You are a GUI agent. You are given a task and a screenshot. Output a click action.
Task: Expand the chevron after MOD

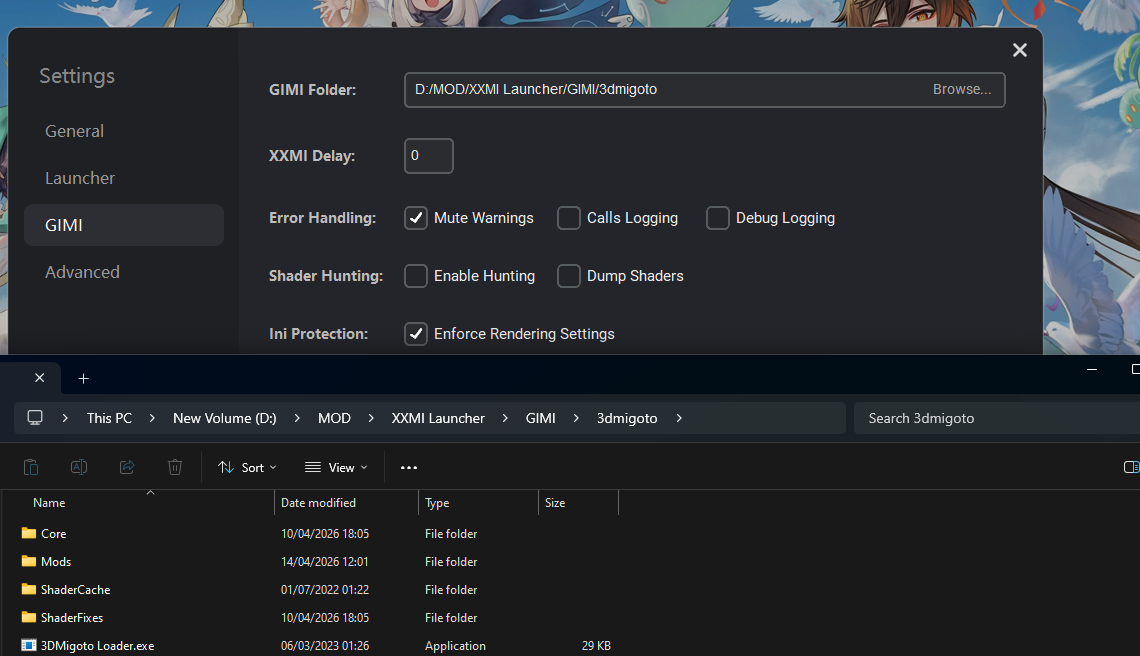coord(371,418)
